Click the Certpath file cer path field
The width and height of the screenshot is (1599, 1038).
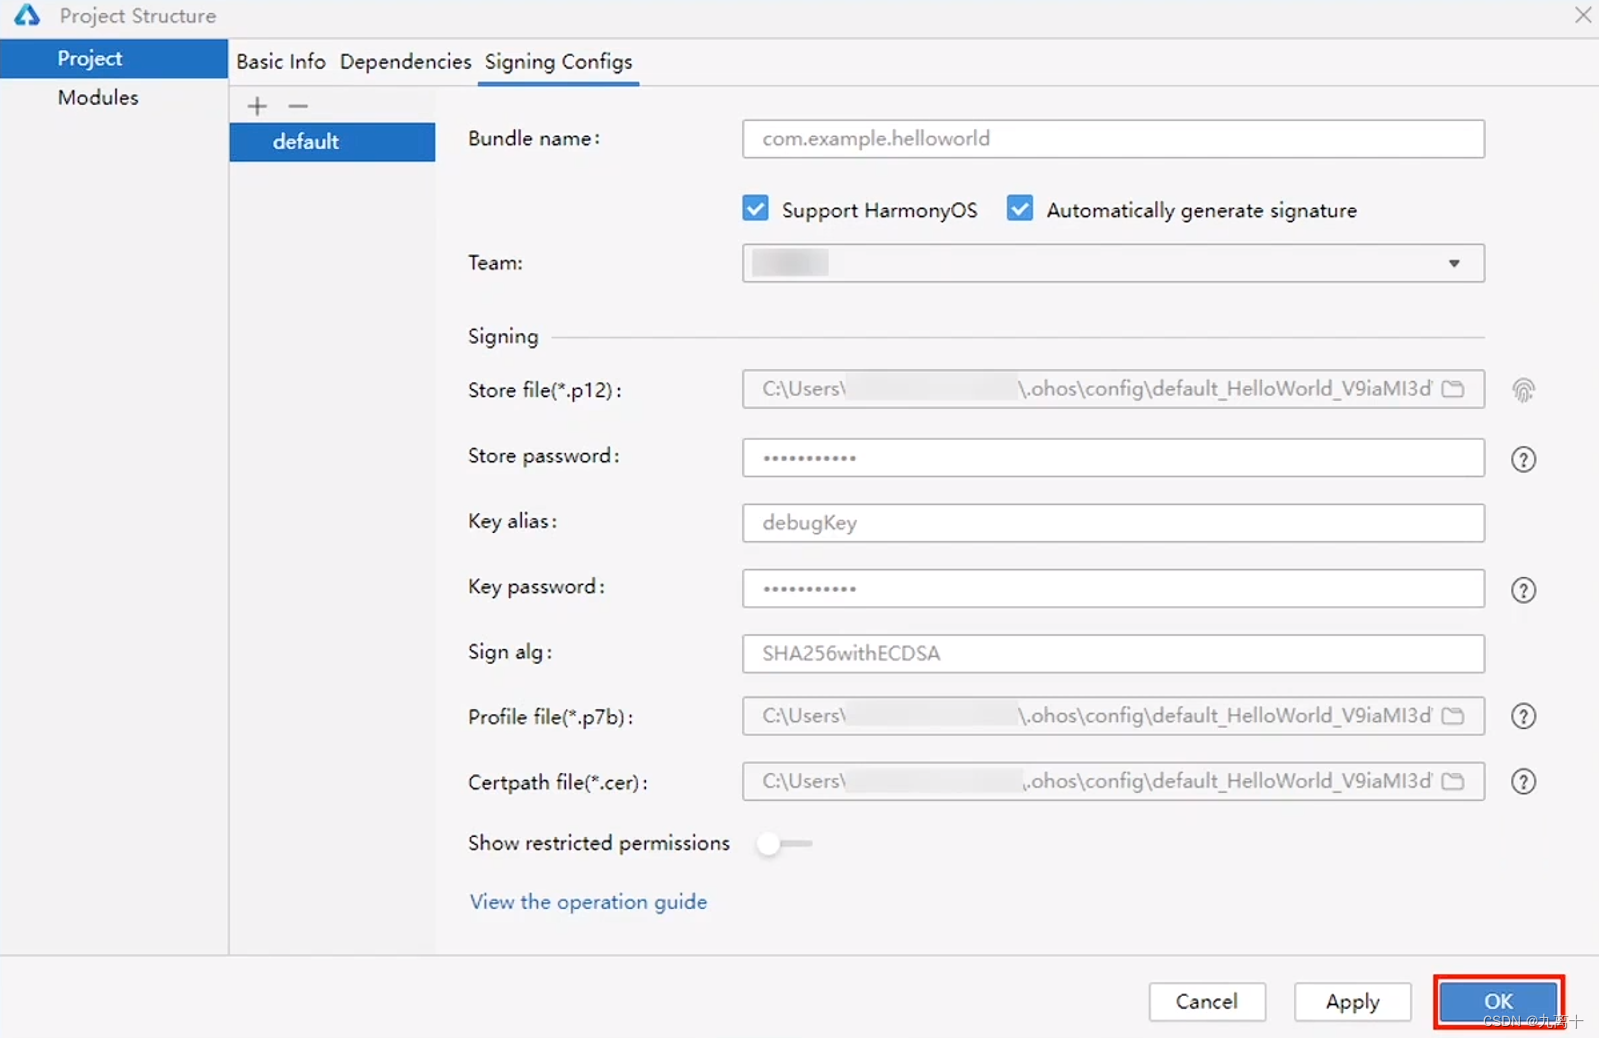pyautogui.click(x=1113, y=781)
